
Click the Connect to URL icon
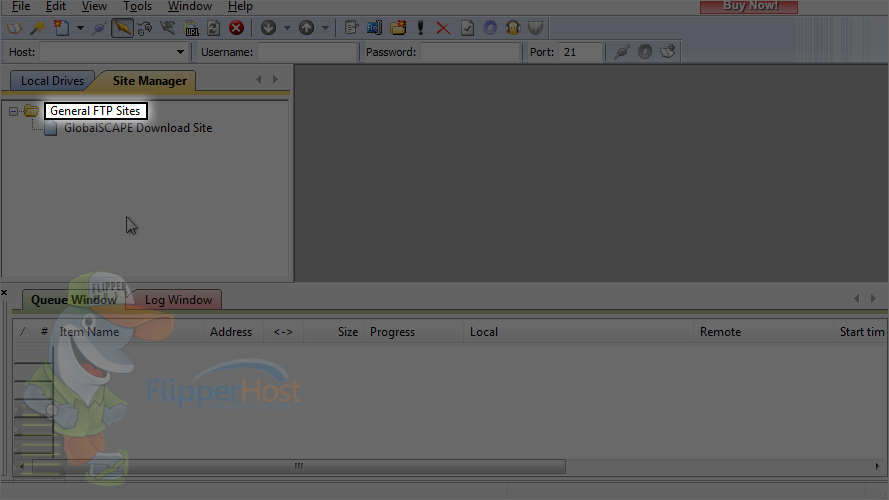tap(192, 28)
